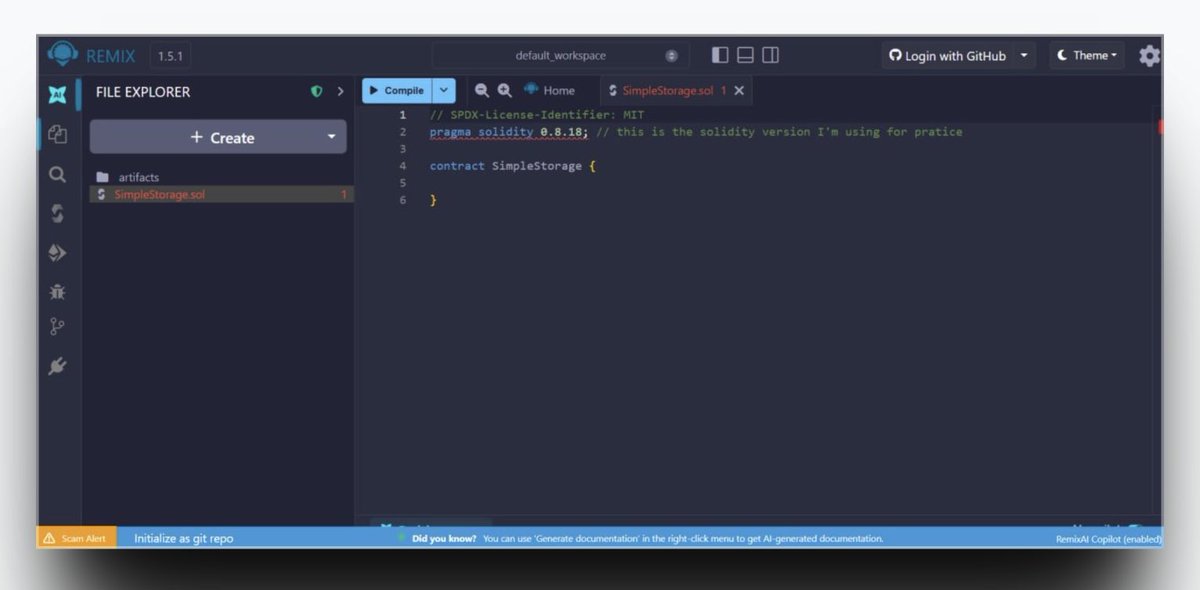Click the green shield icon in File Explorer
This screenshot has width=1200, height=590.
(317, 91)
